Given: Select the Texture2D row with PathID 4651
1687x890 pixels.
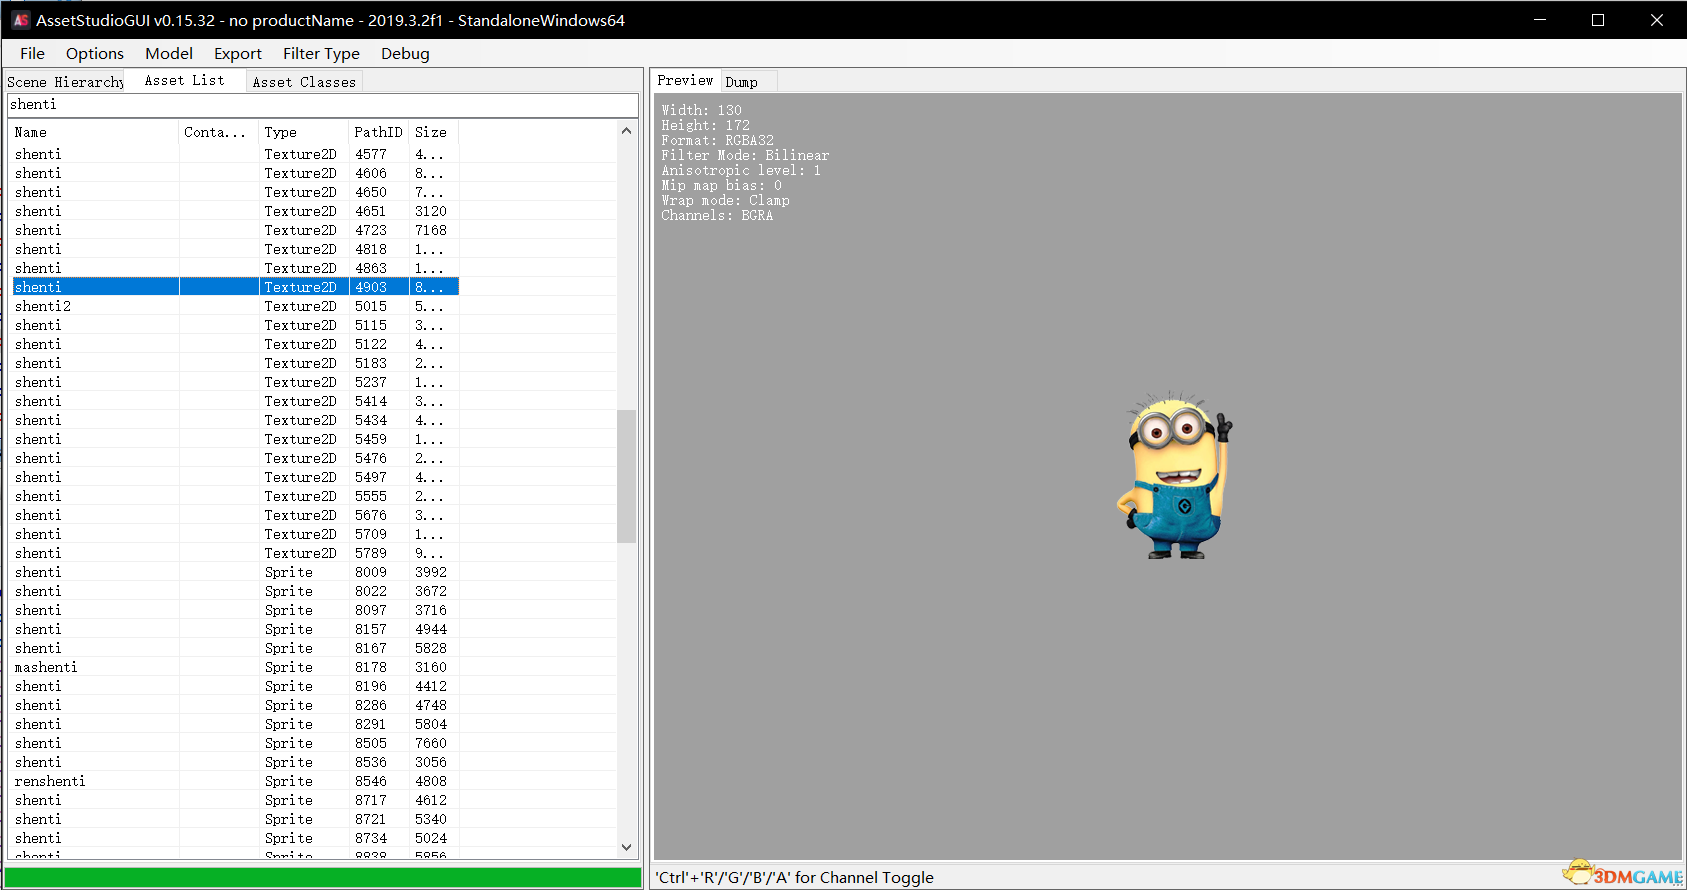Looking at the screenshot, I should [x=235, y=211].
